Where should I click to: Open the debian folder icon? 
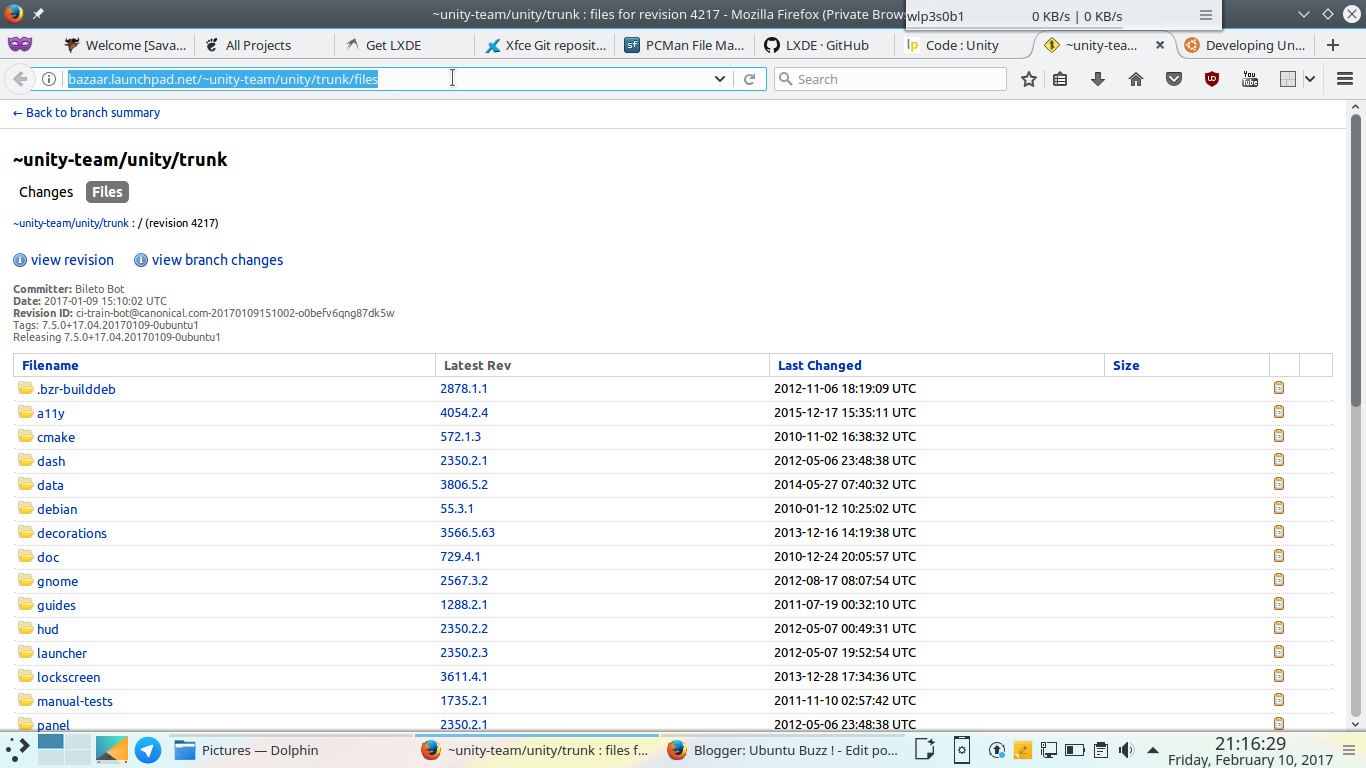[26, 508]
